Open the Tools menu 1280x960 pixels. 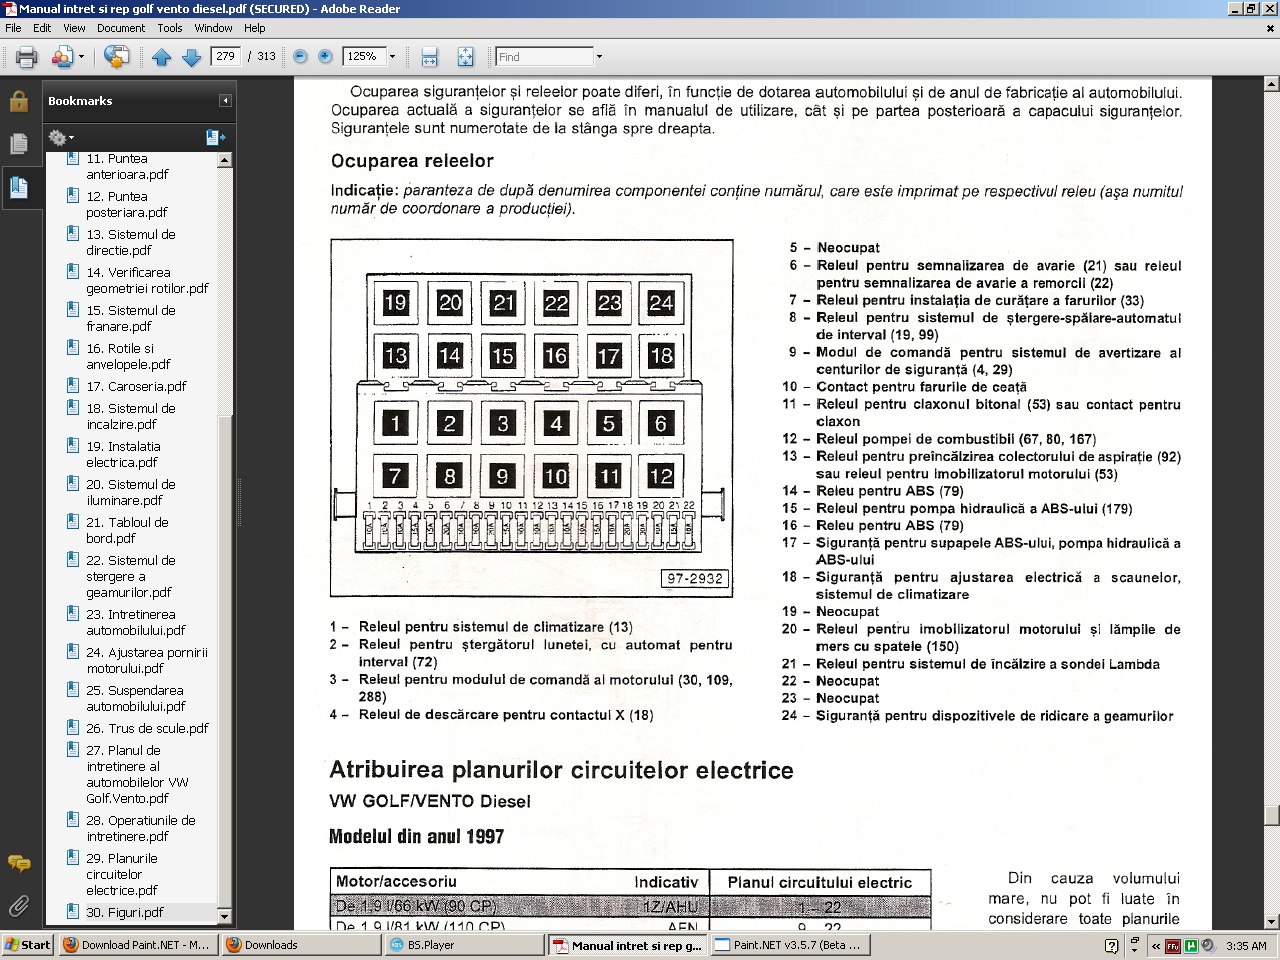pos(170,28)
